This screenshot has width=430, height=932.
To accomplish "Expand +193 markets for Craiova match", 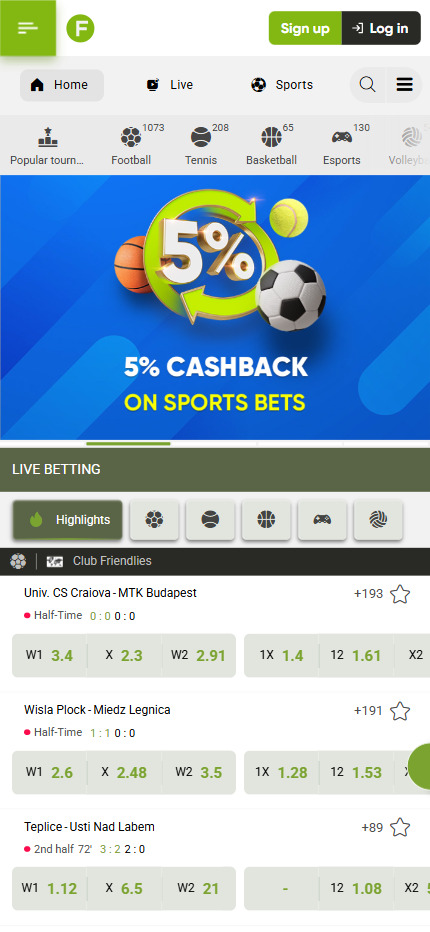I will [x=368, y=594].
